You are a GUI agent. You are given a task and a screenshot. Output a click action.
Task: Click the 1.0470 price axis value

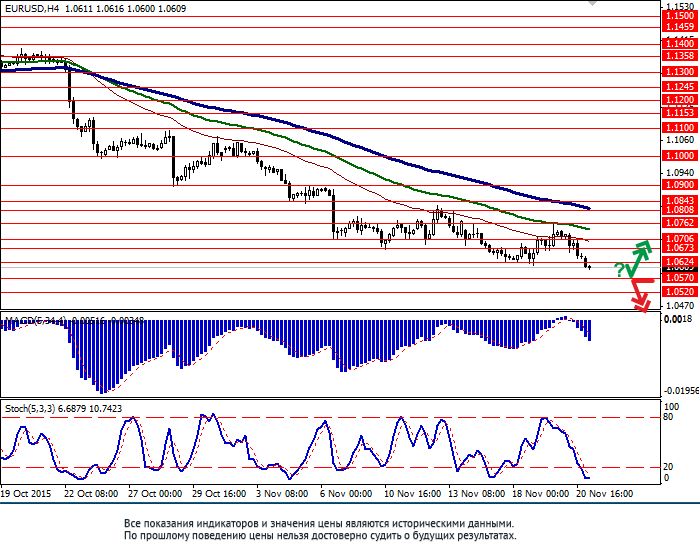(680, 306)
